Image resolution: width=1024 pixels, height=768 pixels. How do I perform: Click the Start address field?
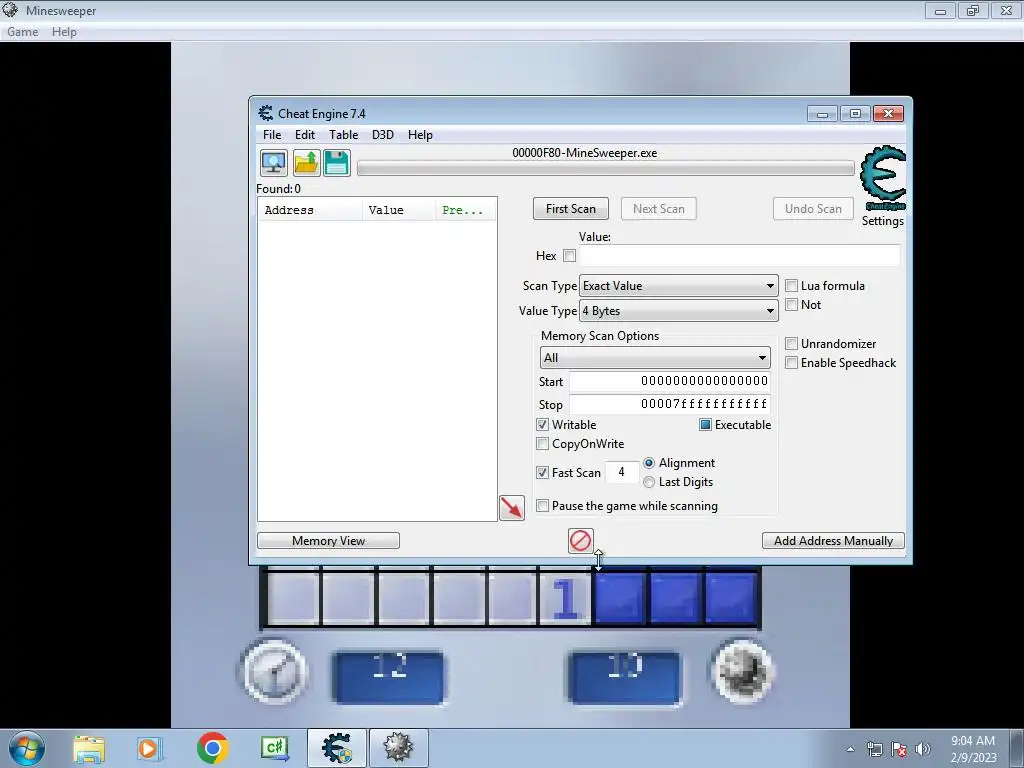point(670,381)
